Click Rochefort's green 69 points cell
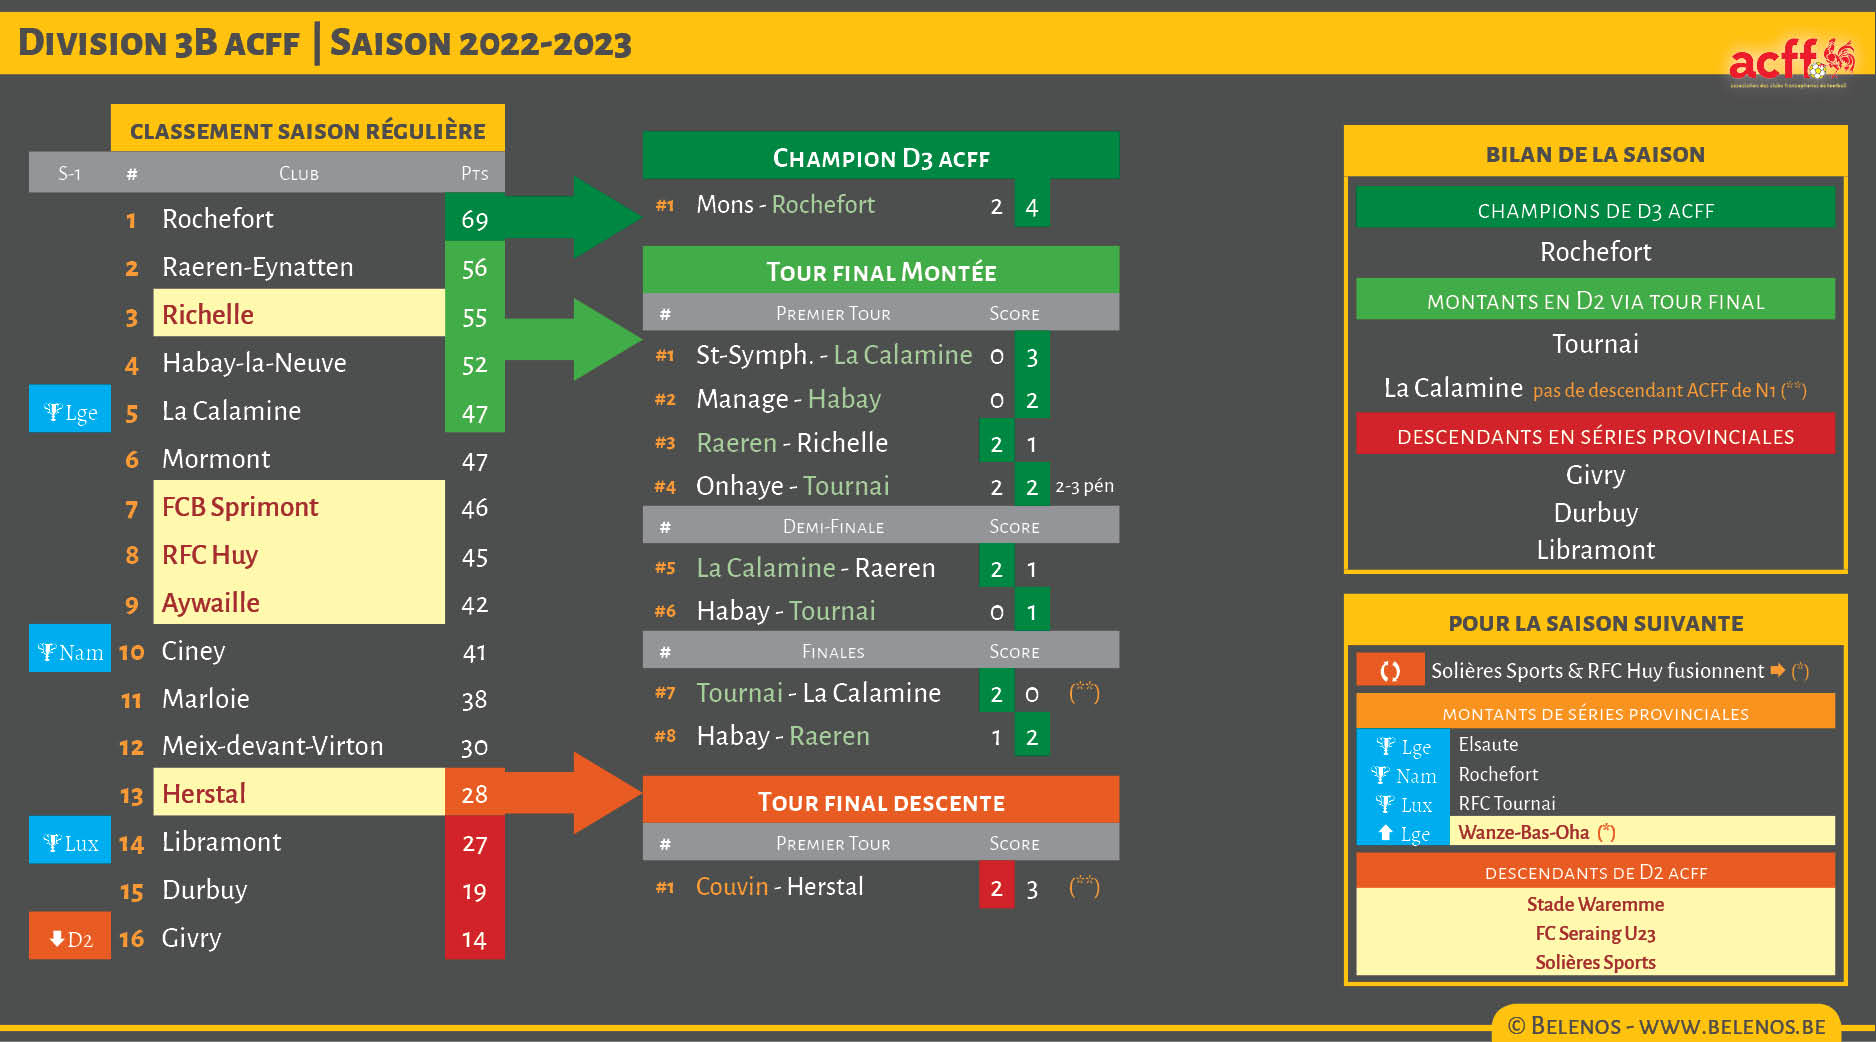The width and height of the screenshot is (1876, 1042). pyautogui.click(x=474, y=219)
